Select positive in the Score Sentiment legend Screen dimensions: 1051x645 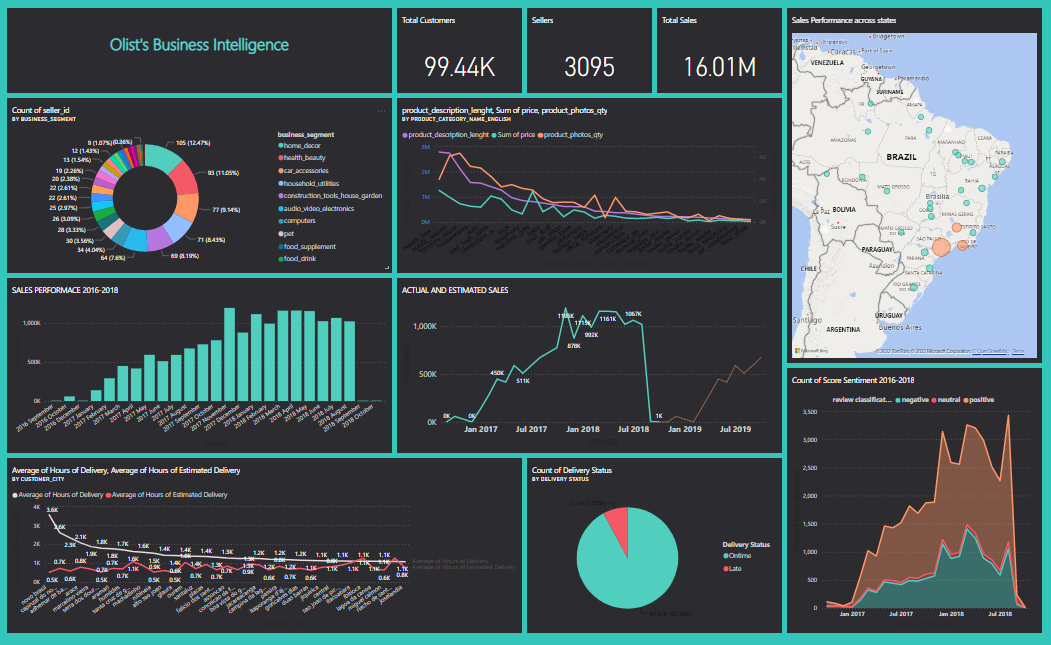[x=978, y=400]
